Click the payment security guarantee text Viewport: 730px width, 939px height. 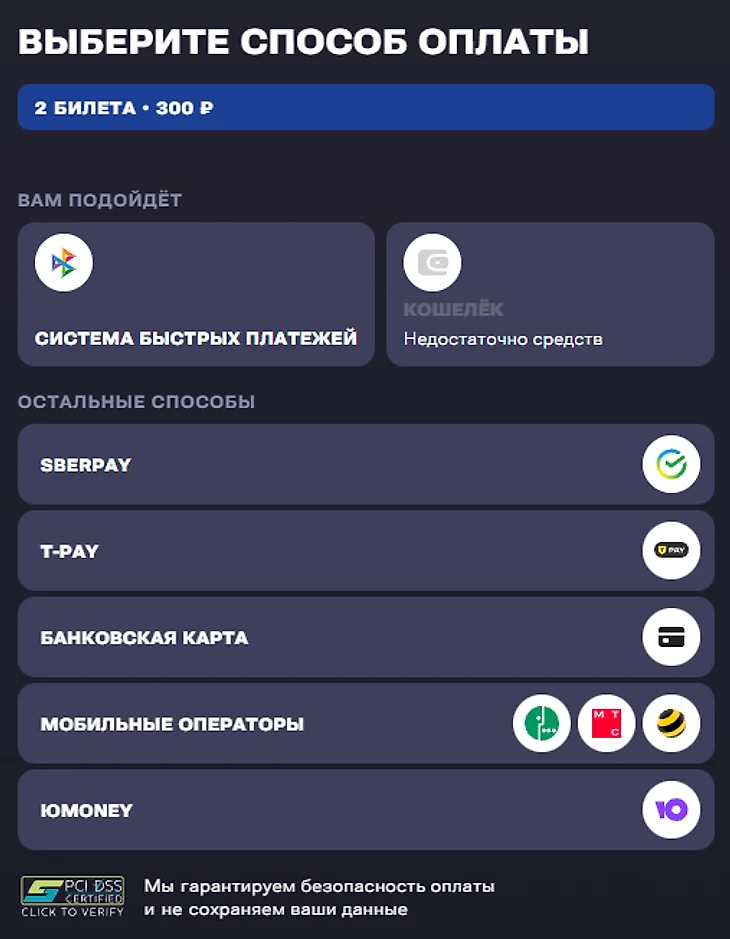(x=319, y=898)
